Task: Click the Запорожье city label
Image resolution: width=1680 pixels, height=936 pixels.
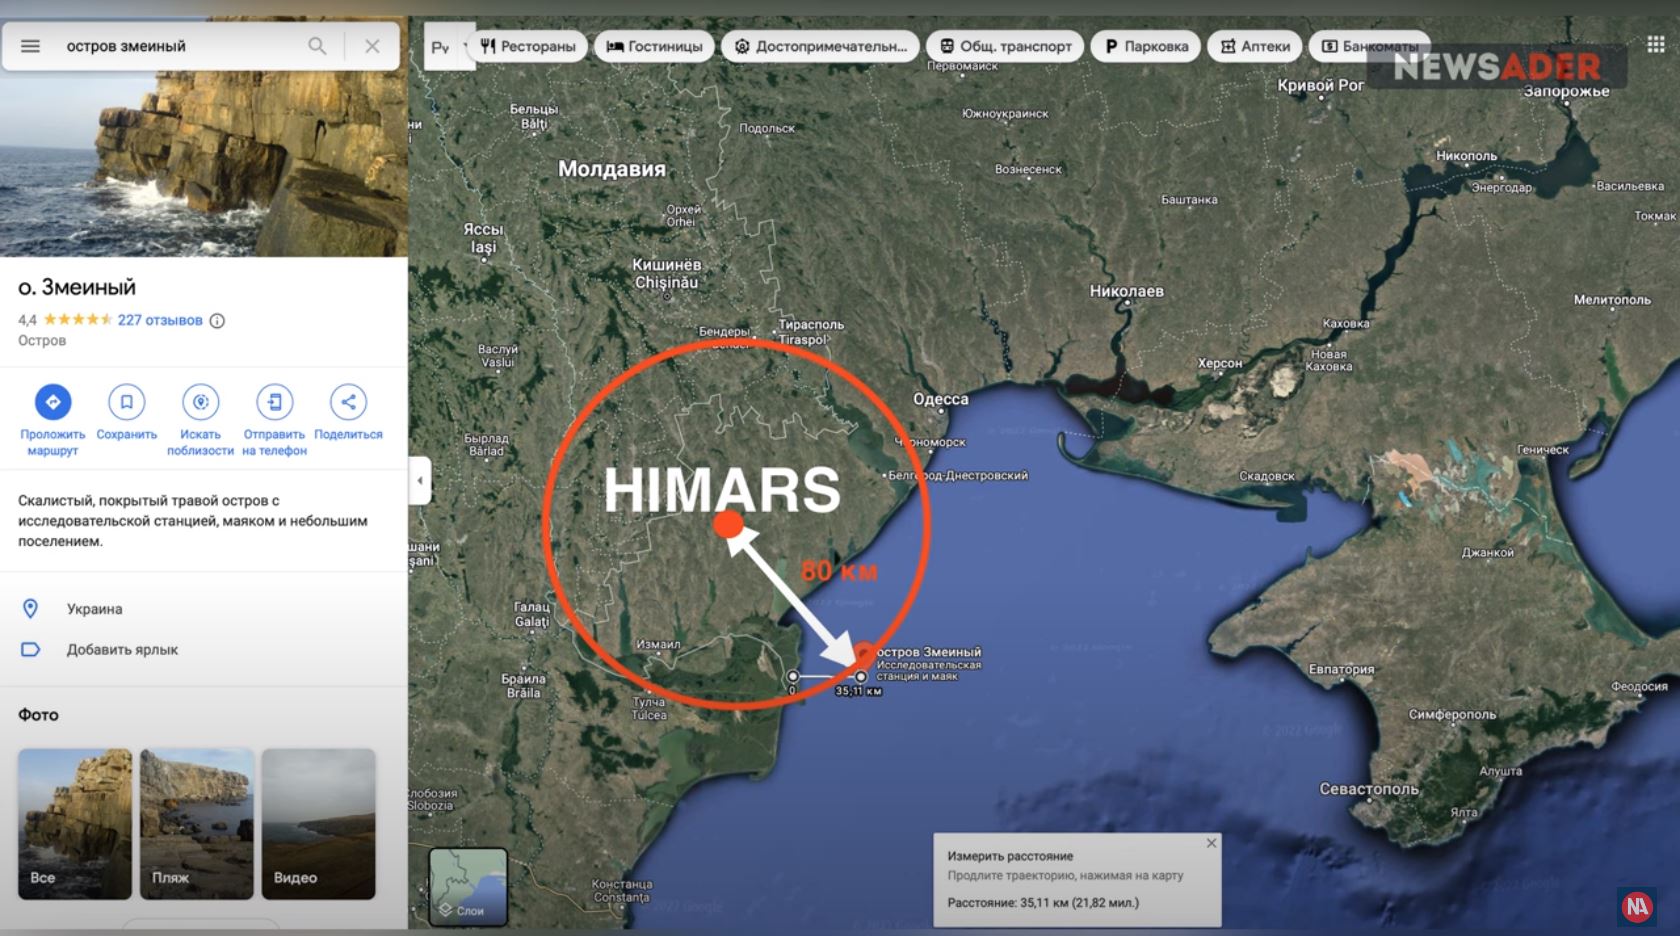Action: point(1567,91)
